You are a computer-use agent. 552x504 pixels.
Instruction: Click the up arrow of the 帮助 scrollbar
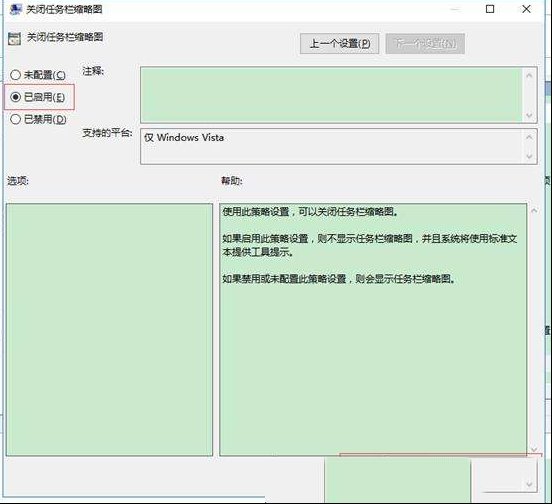(x=534, y=211)
